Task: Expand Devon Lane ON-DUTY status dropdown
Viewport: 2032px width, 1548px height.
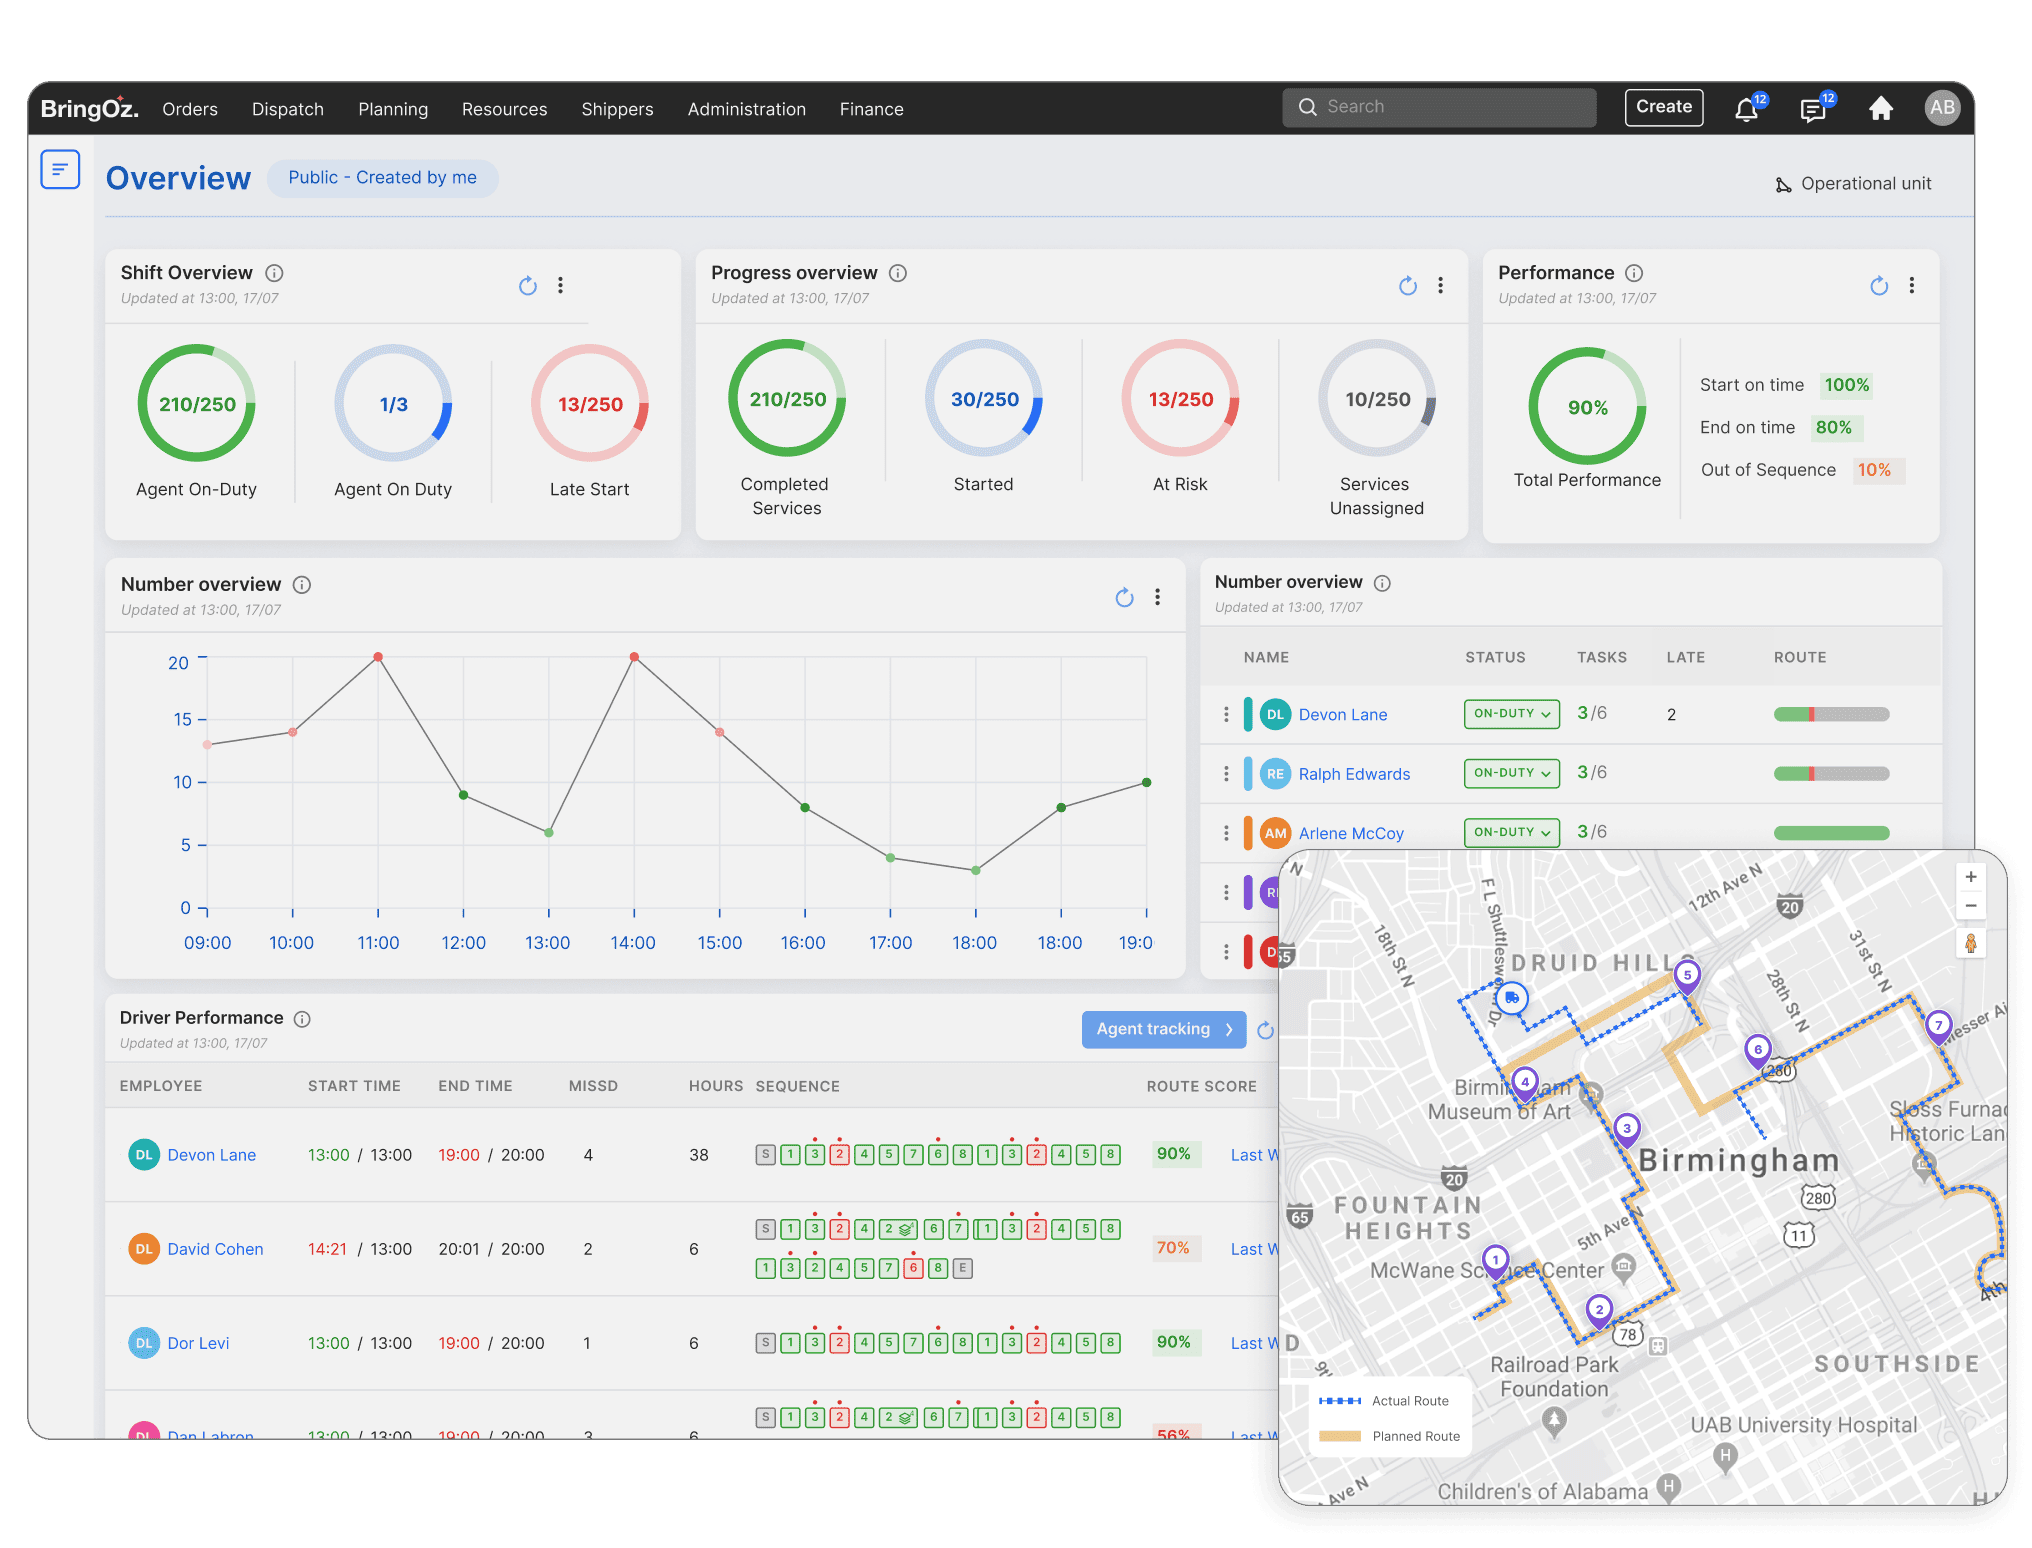Action: [x=1511, y=714]
